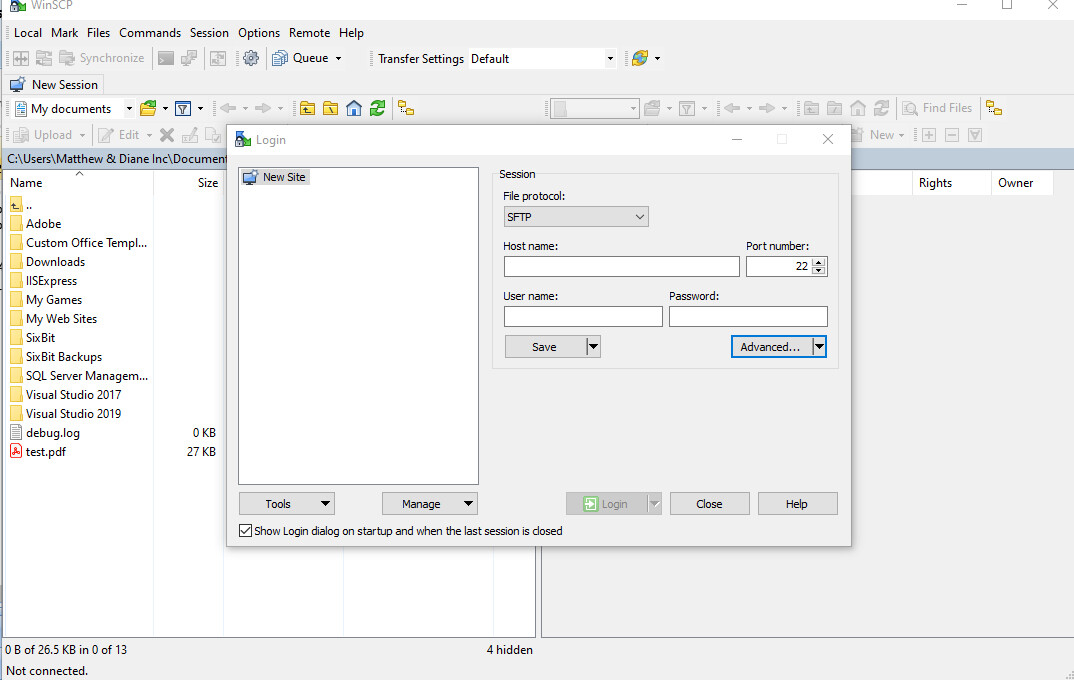Image resolution: width=1074 pixels, height=680 pixels.
Task: Expand the Save button dropdown arrow
Action: pyautogui.click(x=593, y=347)
